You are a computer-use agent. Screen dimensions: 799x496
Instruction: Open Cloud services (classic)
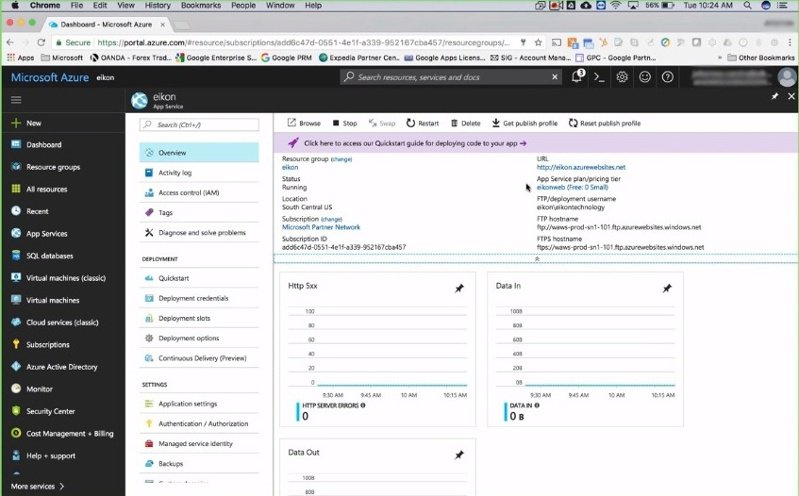click(63, 322)
